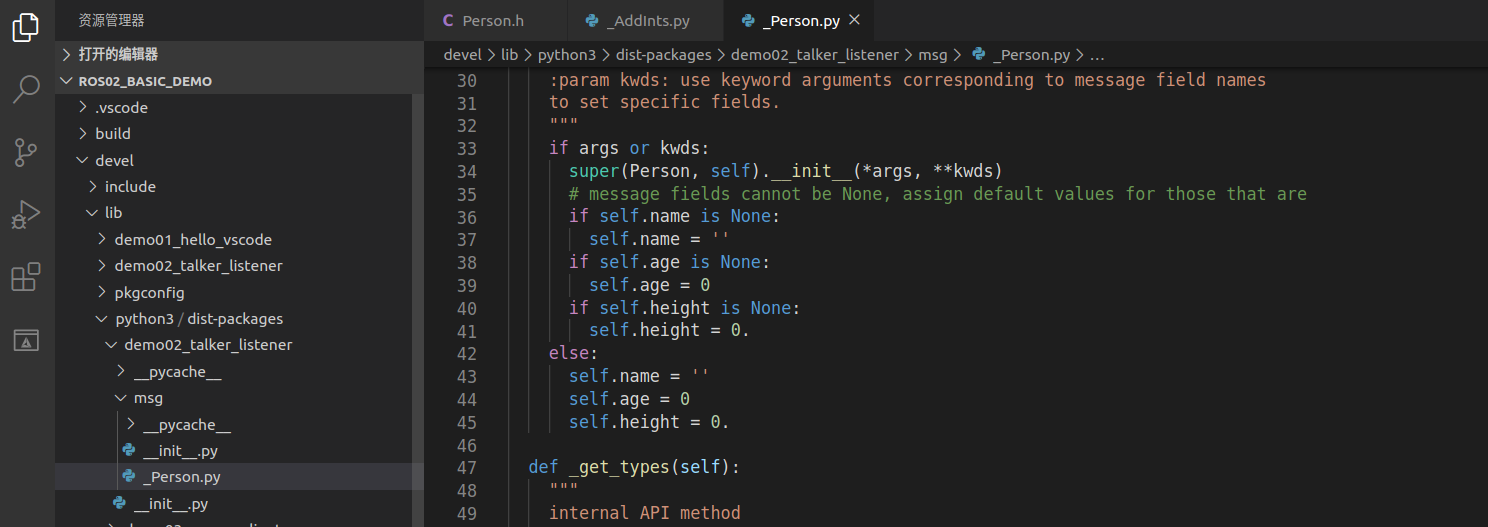Expand the 打开的编辑器 section
This screenshot has width=1488, height=527.
click(118, 54)
